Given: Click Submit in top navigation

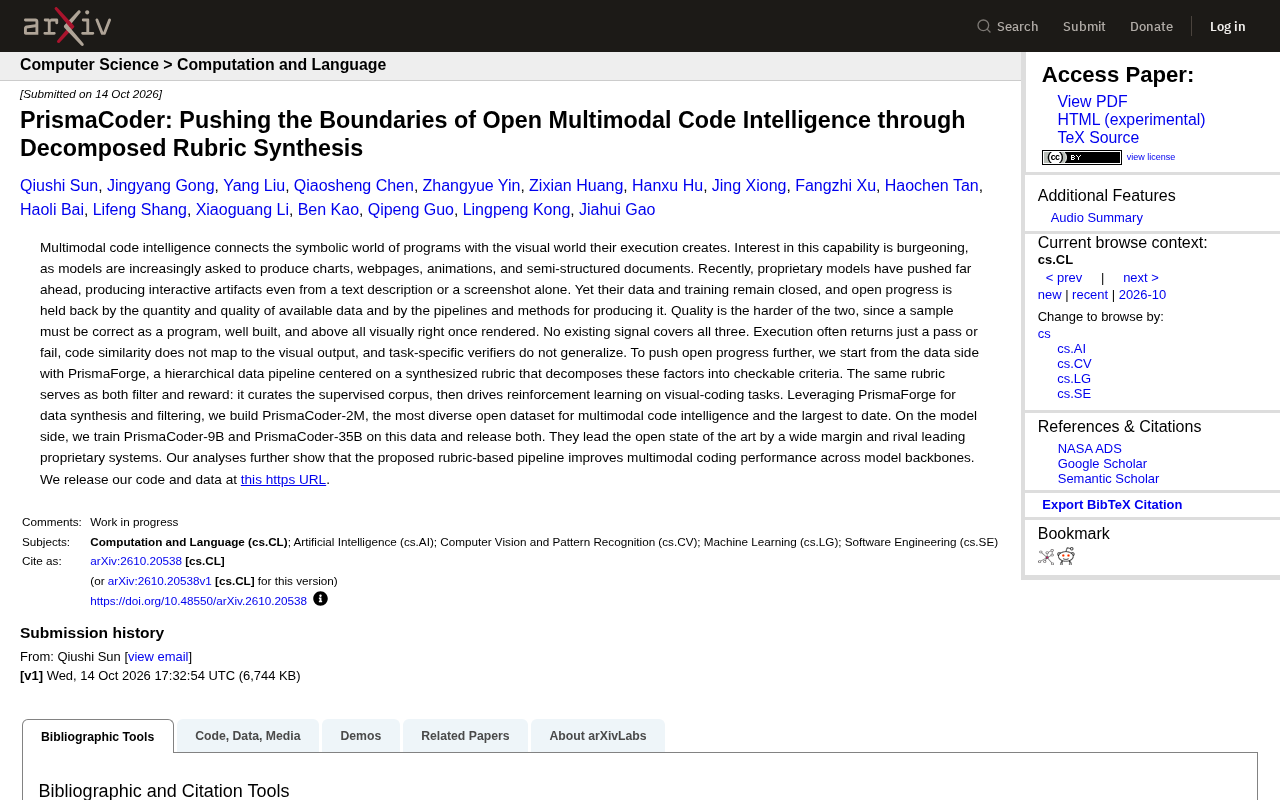Looking at the screenshot, I should (x=1084, y=26).
